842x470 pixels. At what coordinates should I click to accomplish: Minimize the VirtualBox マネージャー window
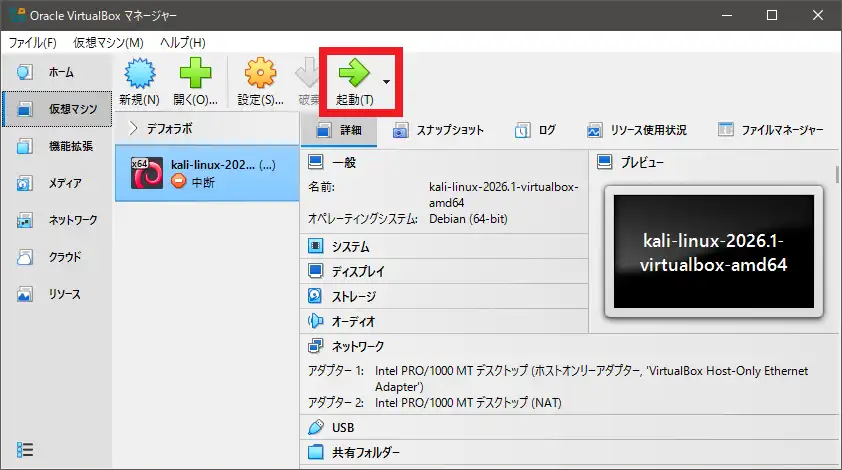point(727,15)
